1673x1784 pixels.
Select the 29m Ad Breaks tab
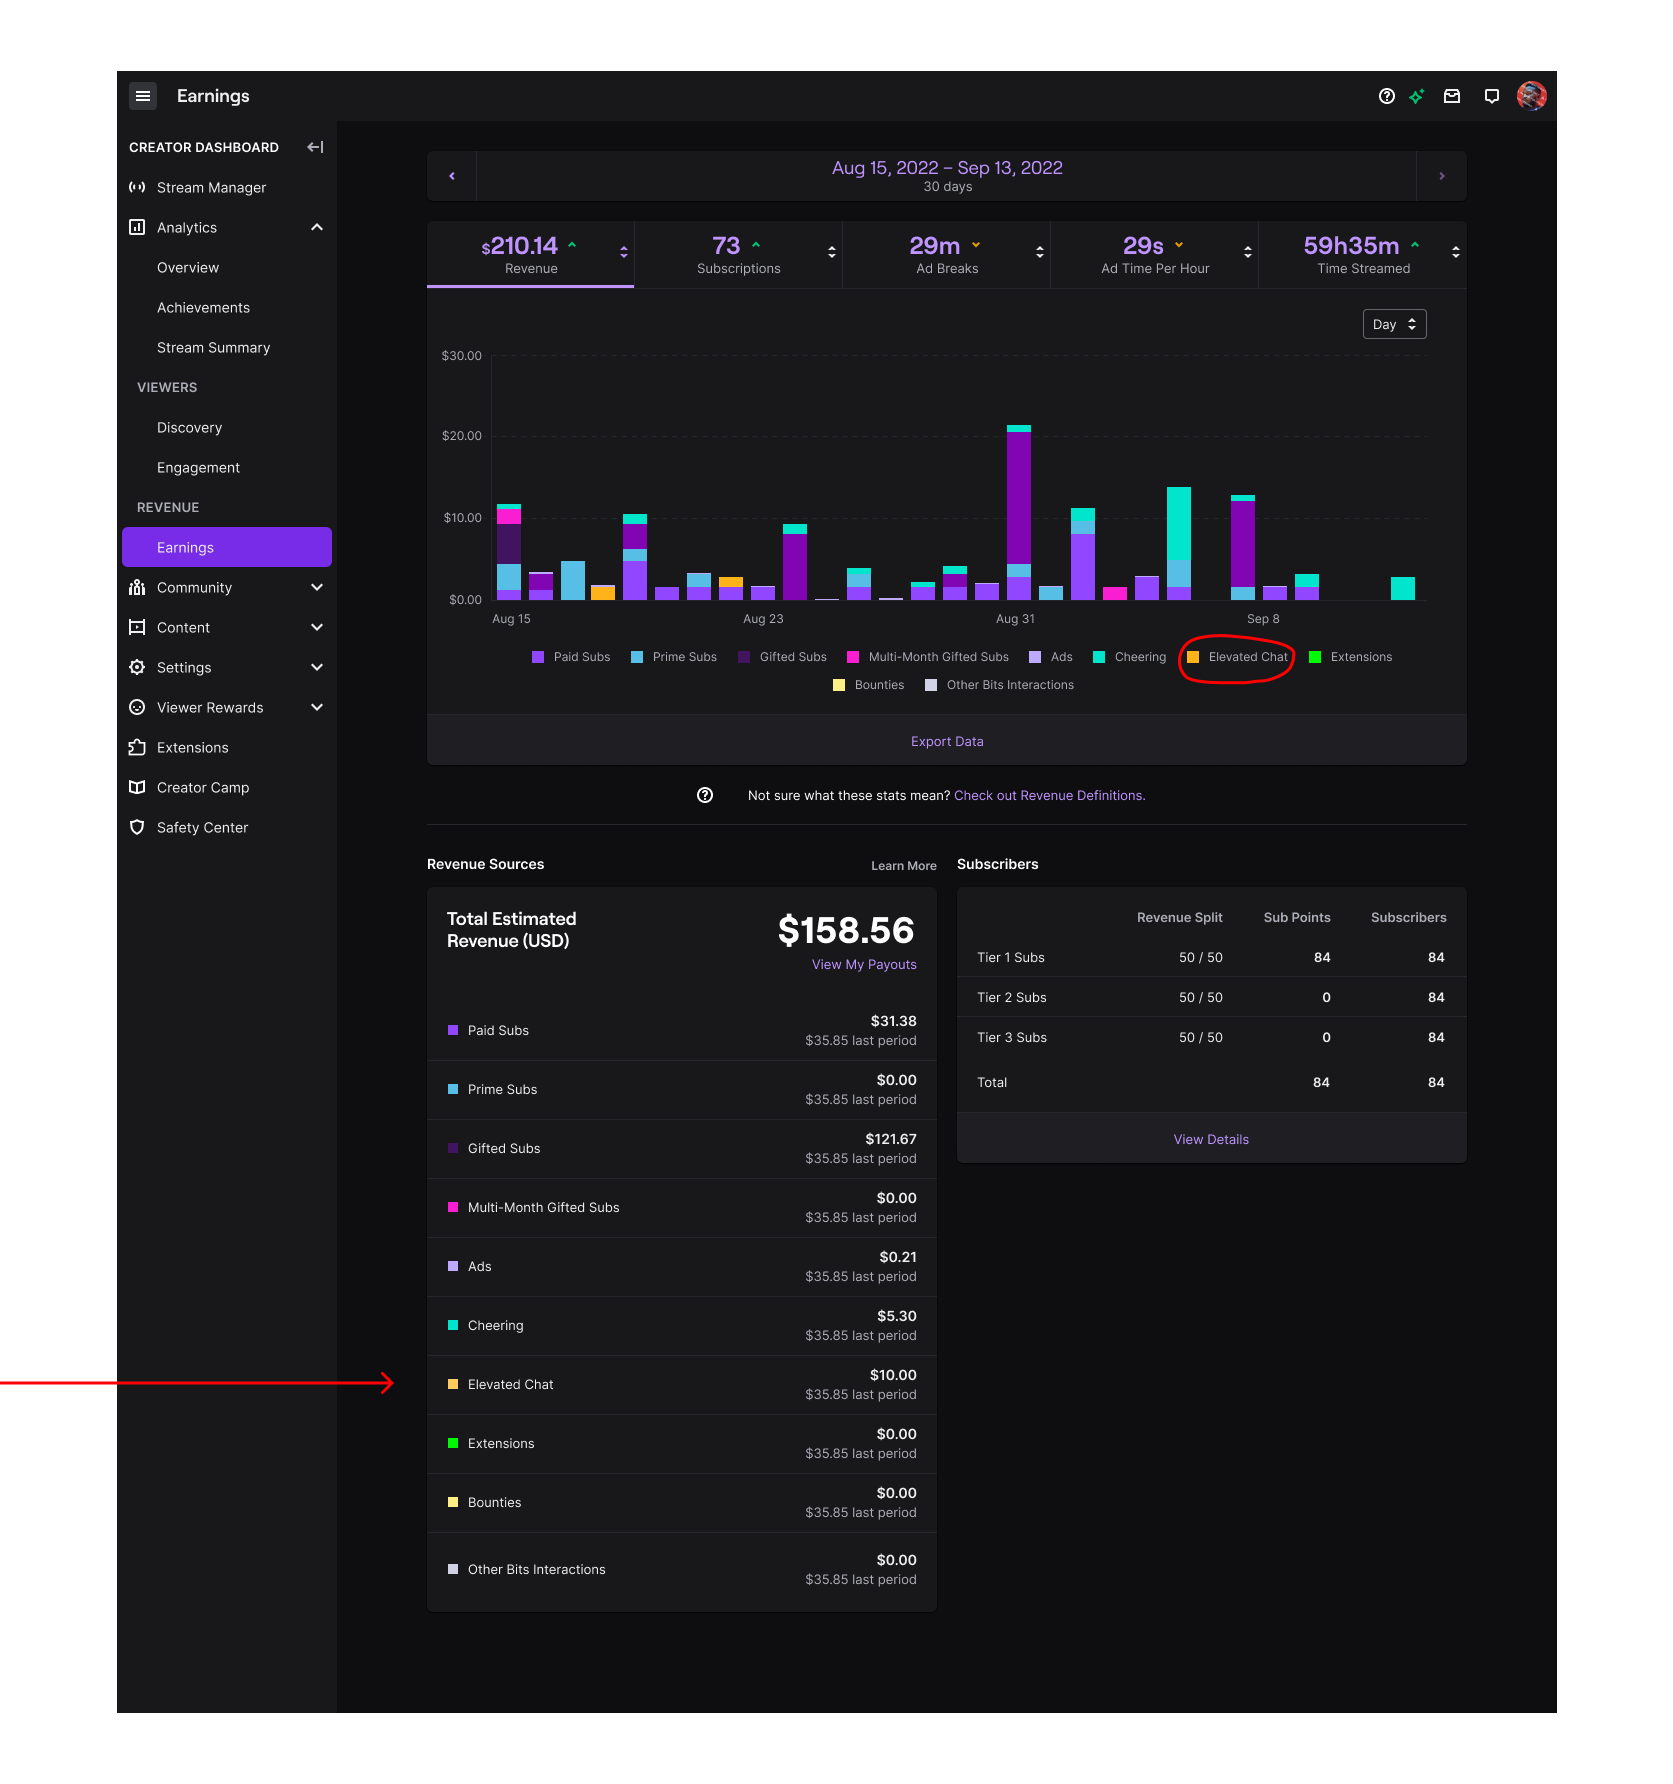(x=947, y=254)
